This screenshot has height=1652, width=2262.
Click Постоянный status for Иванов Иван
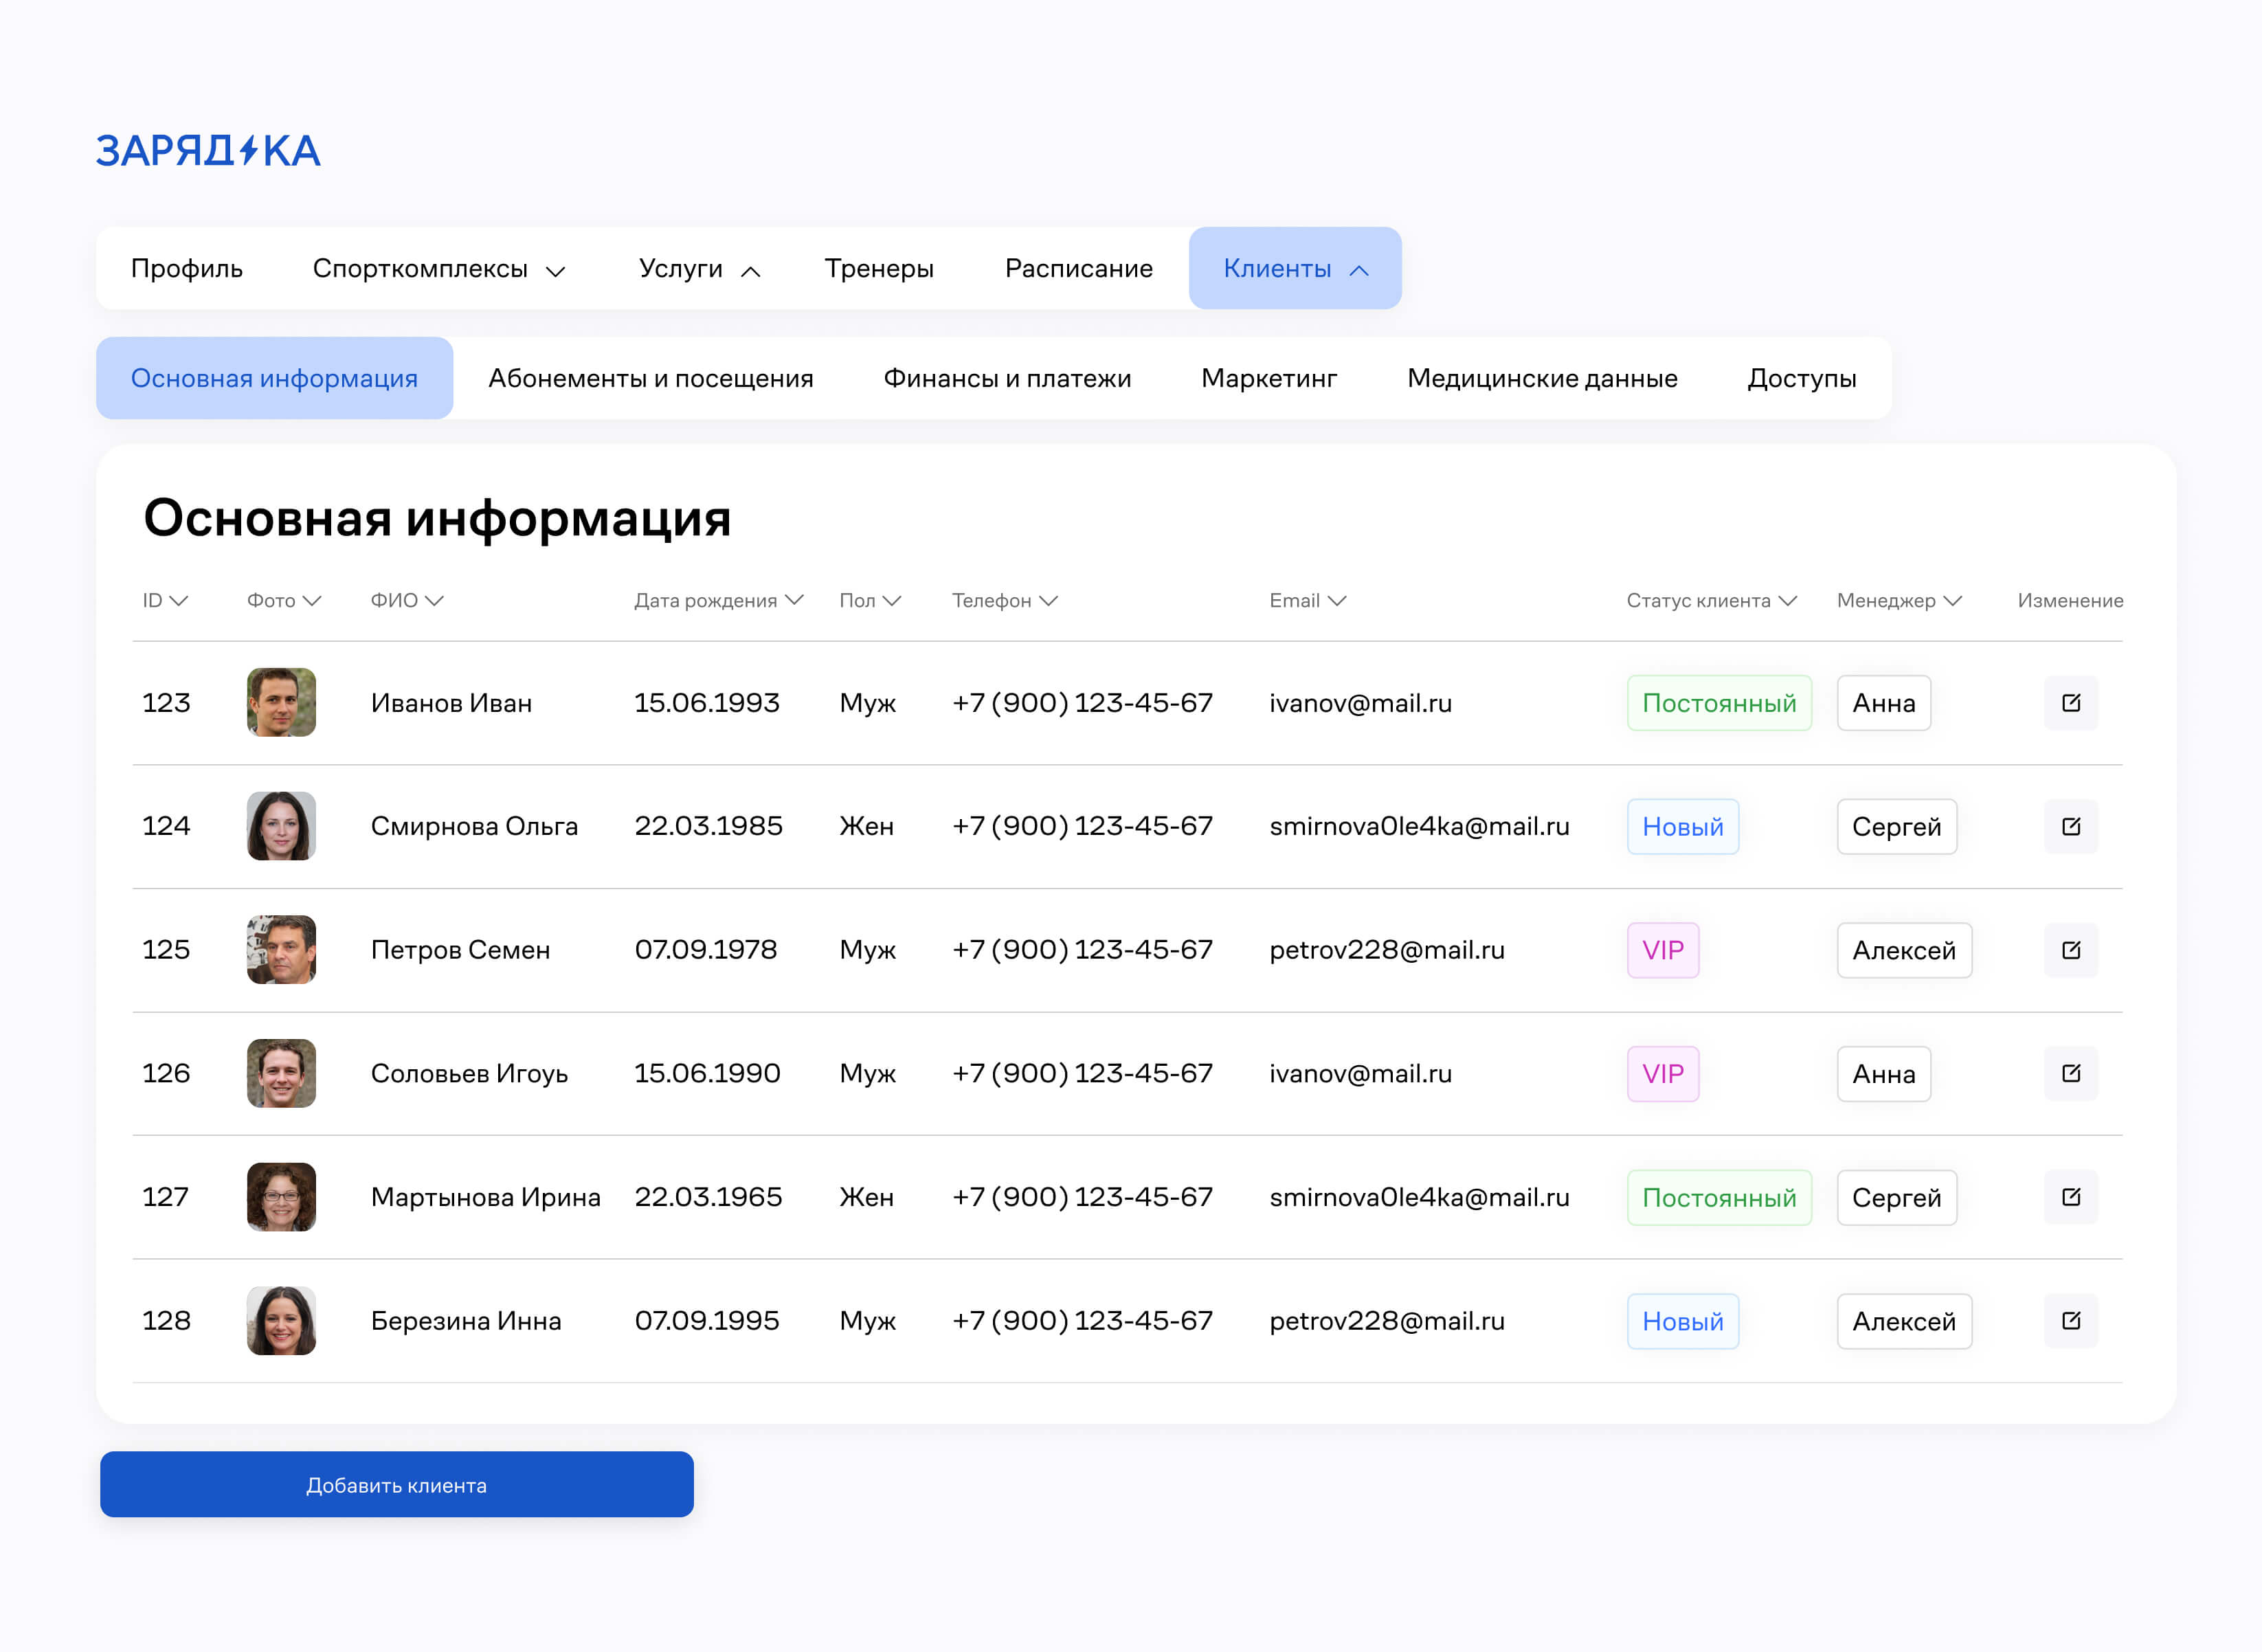(1719, 703)
